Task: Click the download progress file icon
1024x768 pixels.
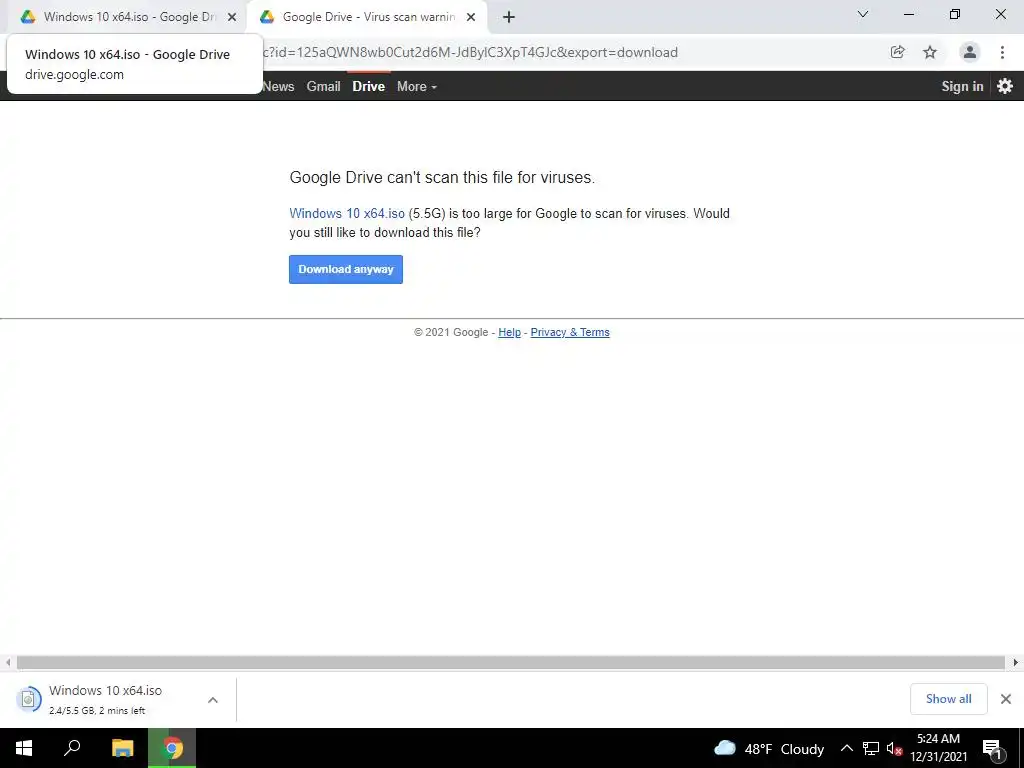Action: pos(28,699)
